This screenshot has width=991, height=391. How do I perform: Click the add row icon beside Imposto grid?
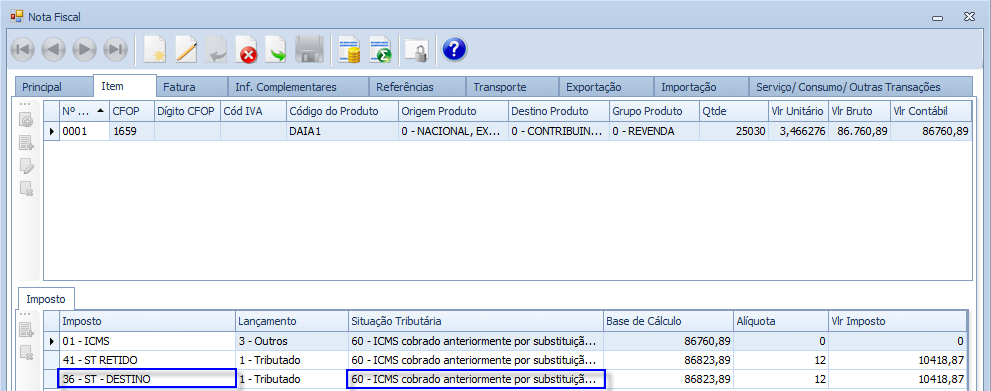27,330
